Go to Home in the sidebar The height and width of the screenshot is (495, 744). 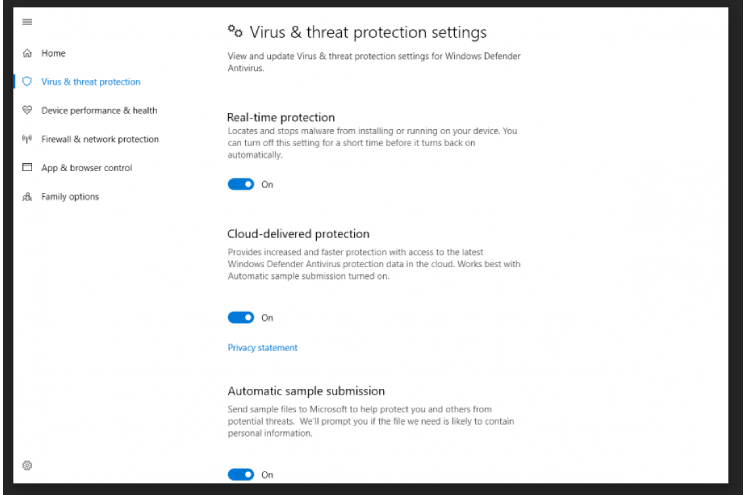pyautogui.click(x=54, y=53)
